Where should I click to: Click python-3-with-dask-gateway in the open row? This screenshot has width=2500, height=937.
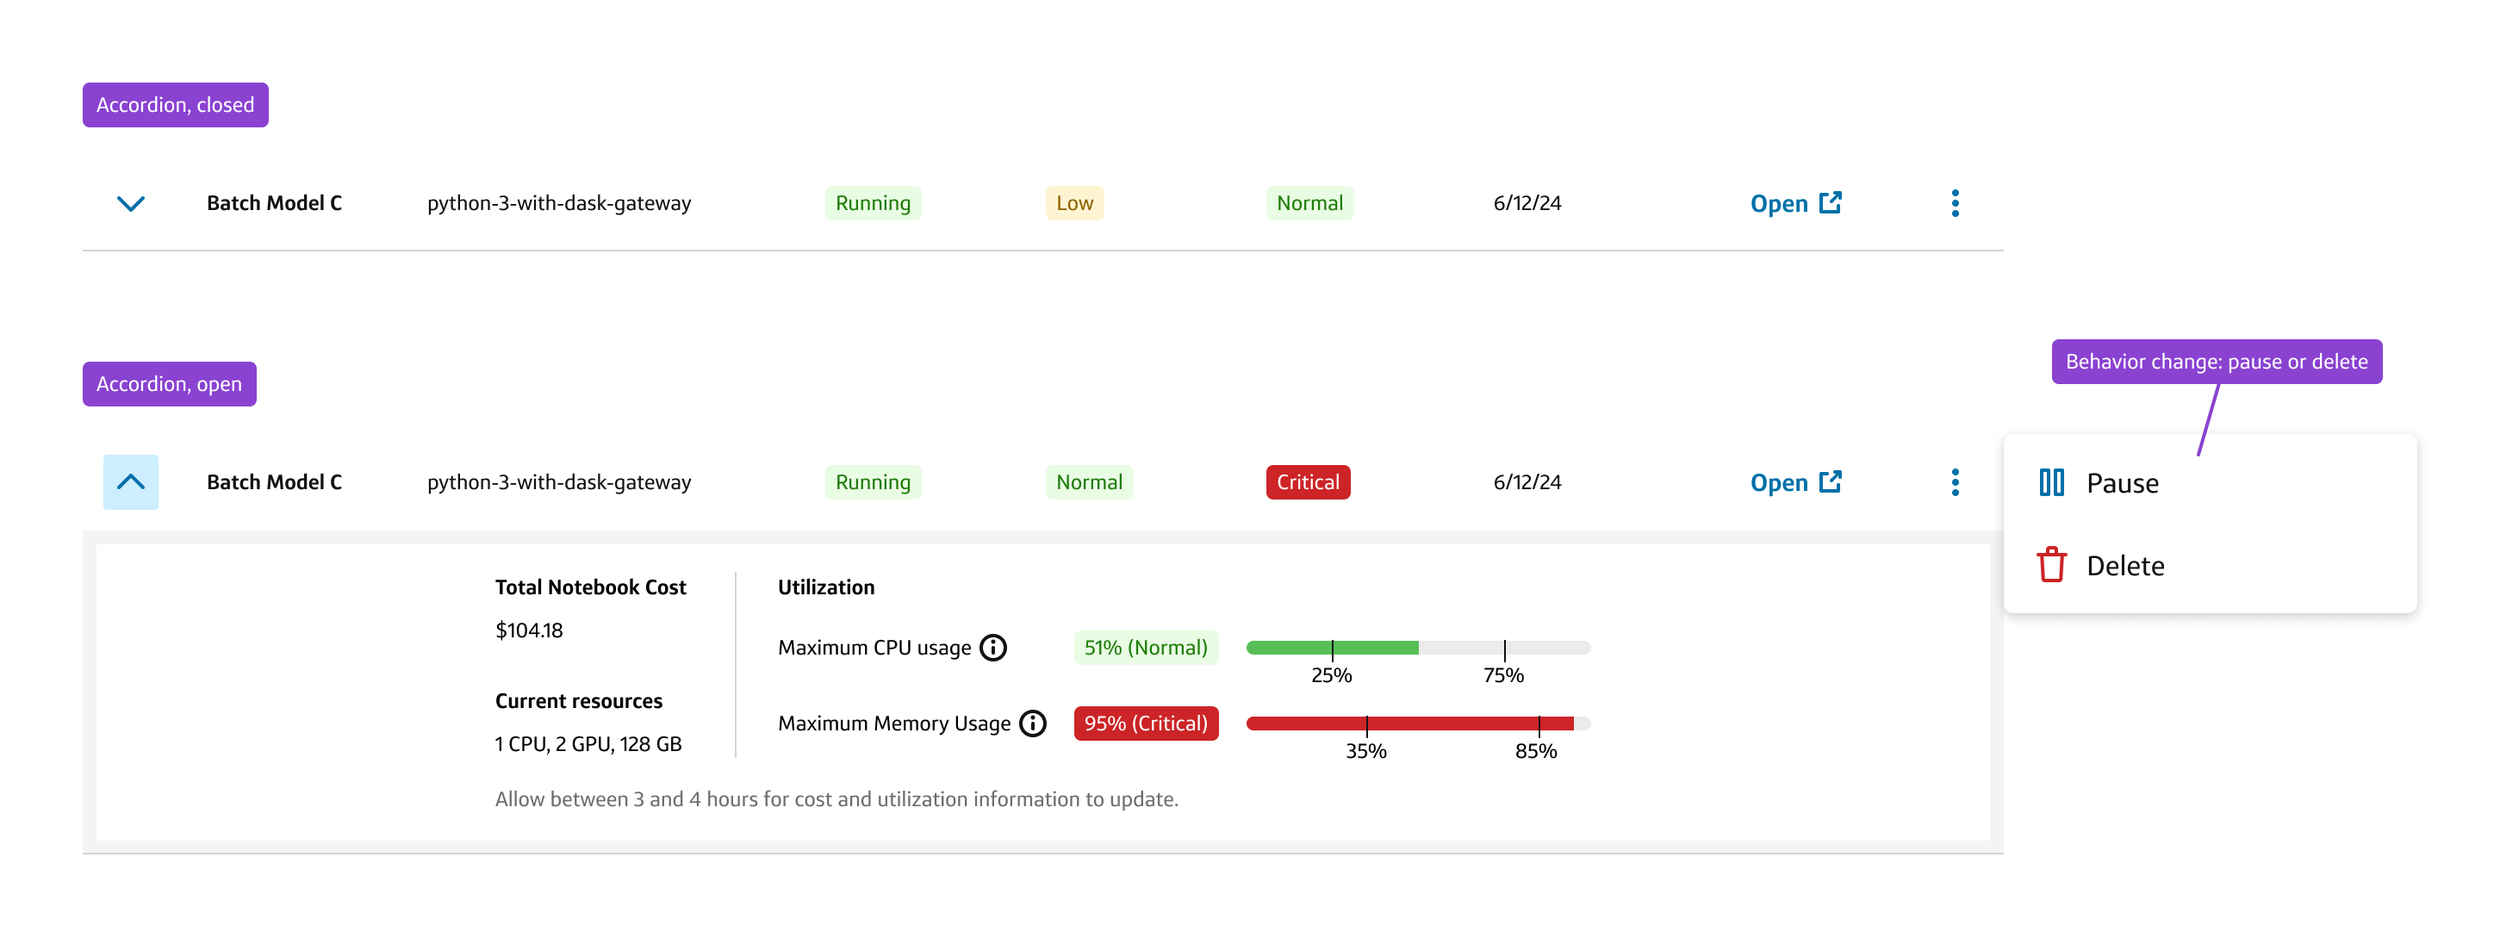[x=559, y=482]
